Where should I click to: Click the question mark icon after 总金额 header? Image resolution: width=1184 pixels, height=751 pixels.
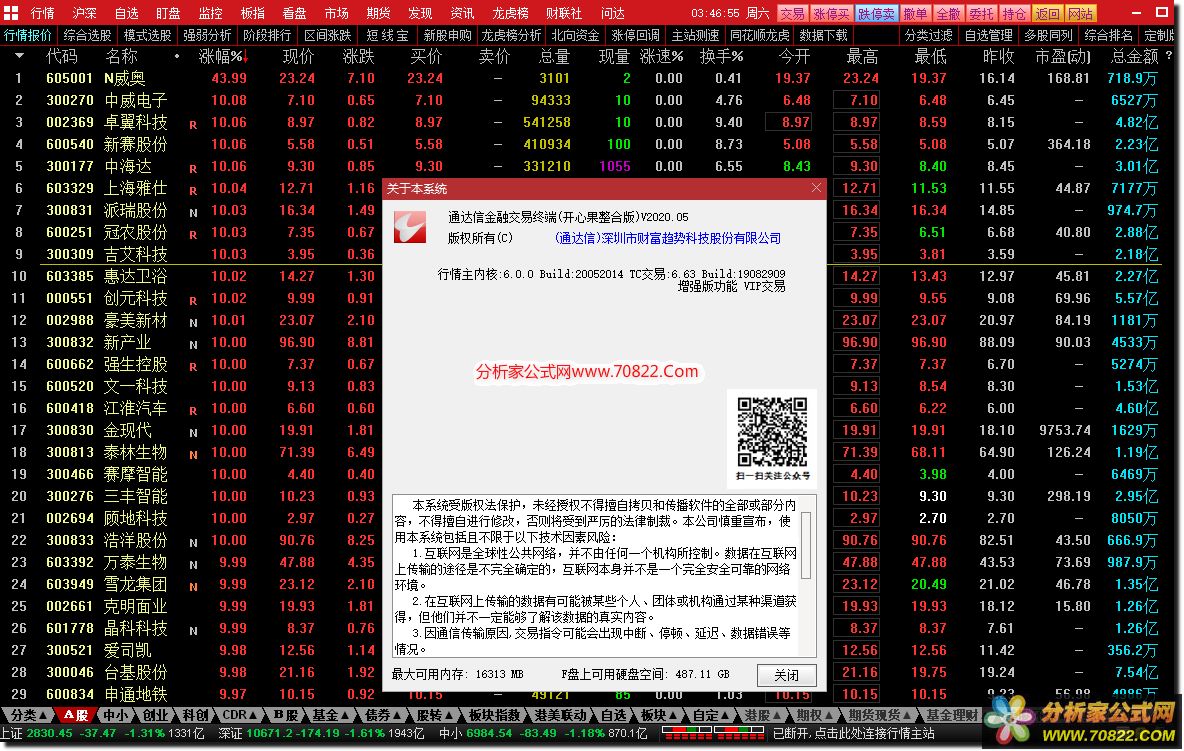click(1169, 56)
